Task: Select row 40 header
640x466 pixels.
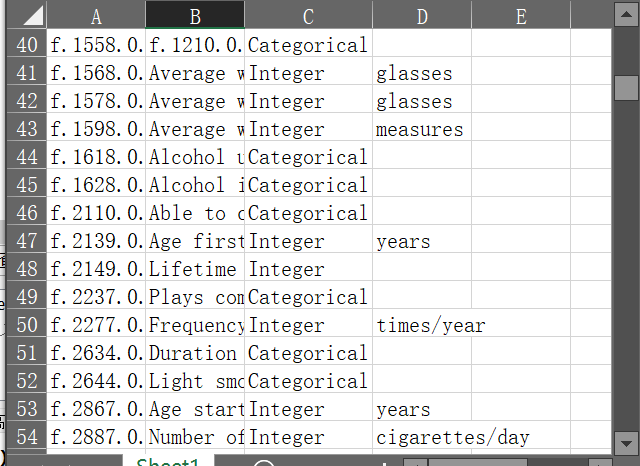Action: 27,44
